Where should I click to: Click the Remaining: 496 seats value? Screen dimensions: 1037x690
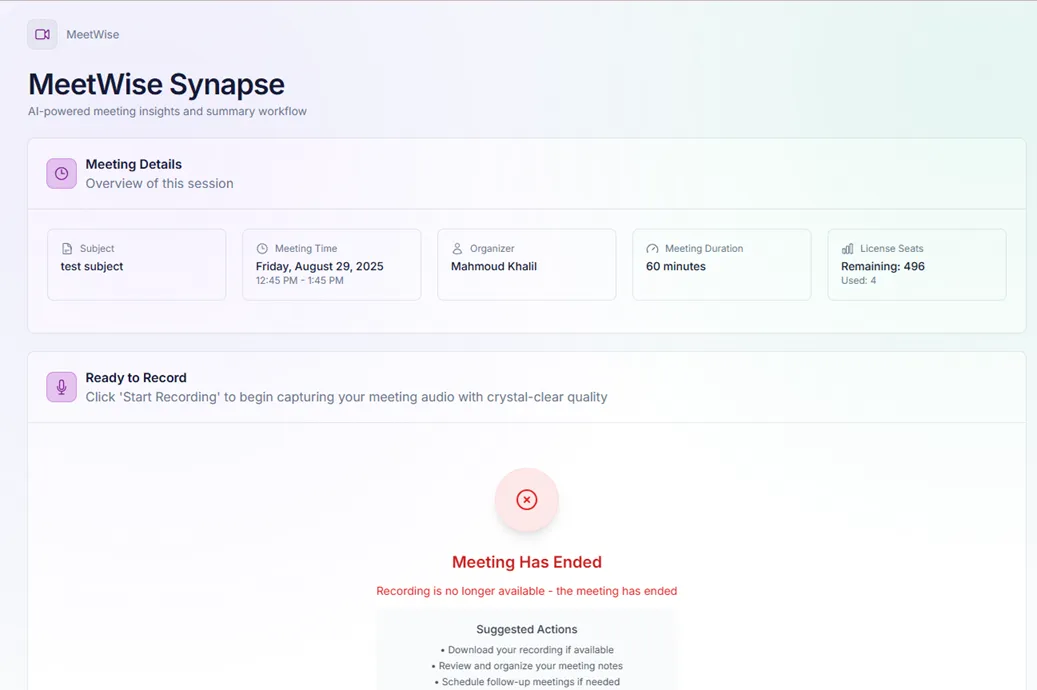click(883, 266)
